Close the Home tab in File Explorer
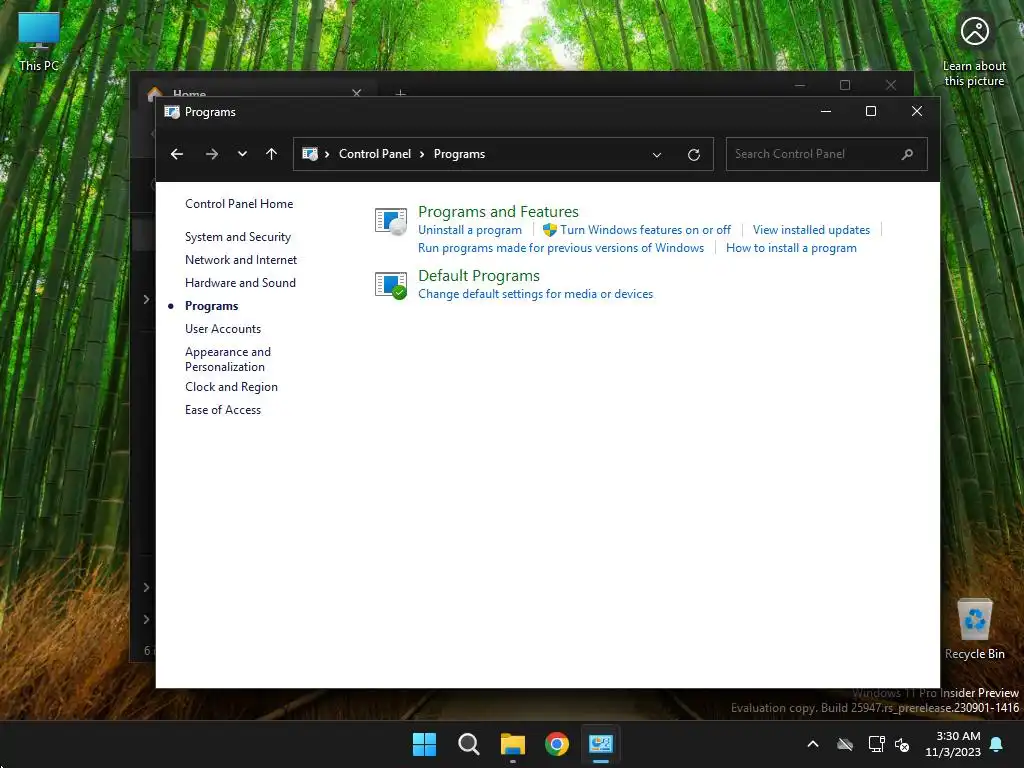The height and width of the screenshot is (768, 1024). pyautogui.click(x=357, y=93)
